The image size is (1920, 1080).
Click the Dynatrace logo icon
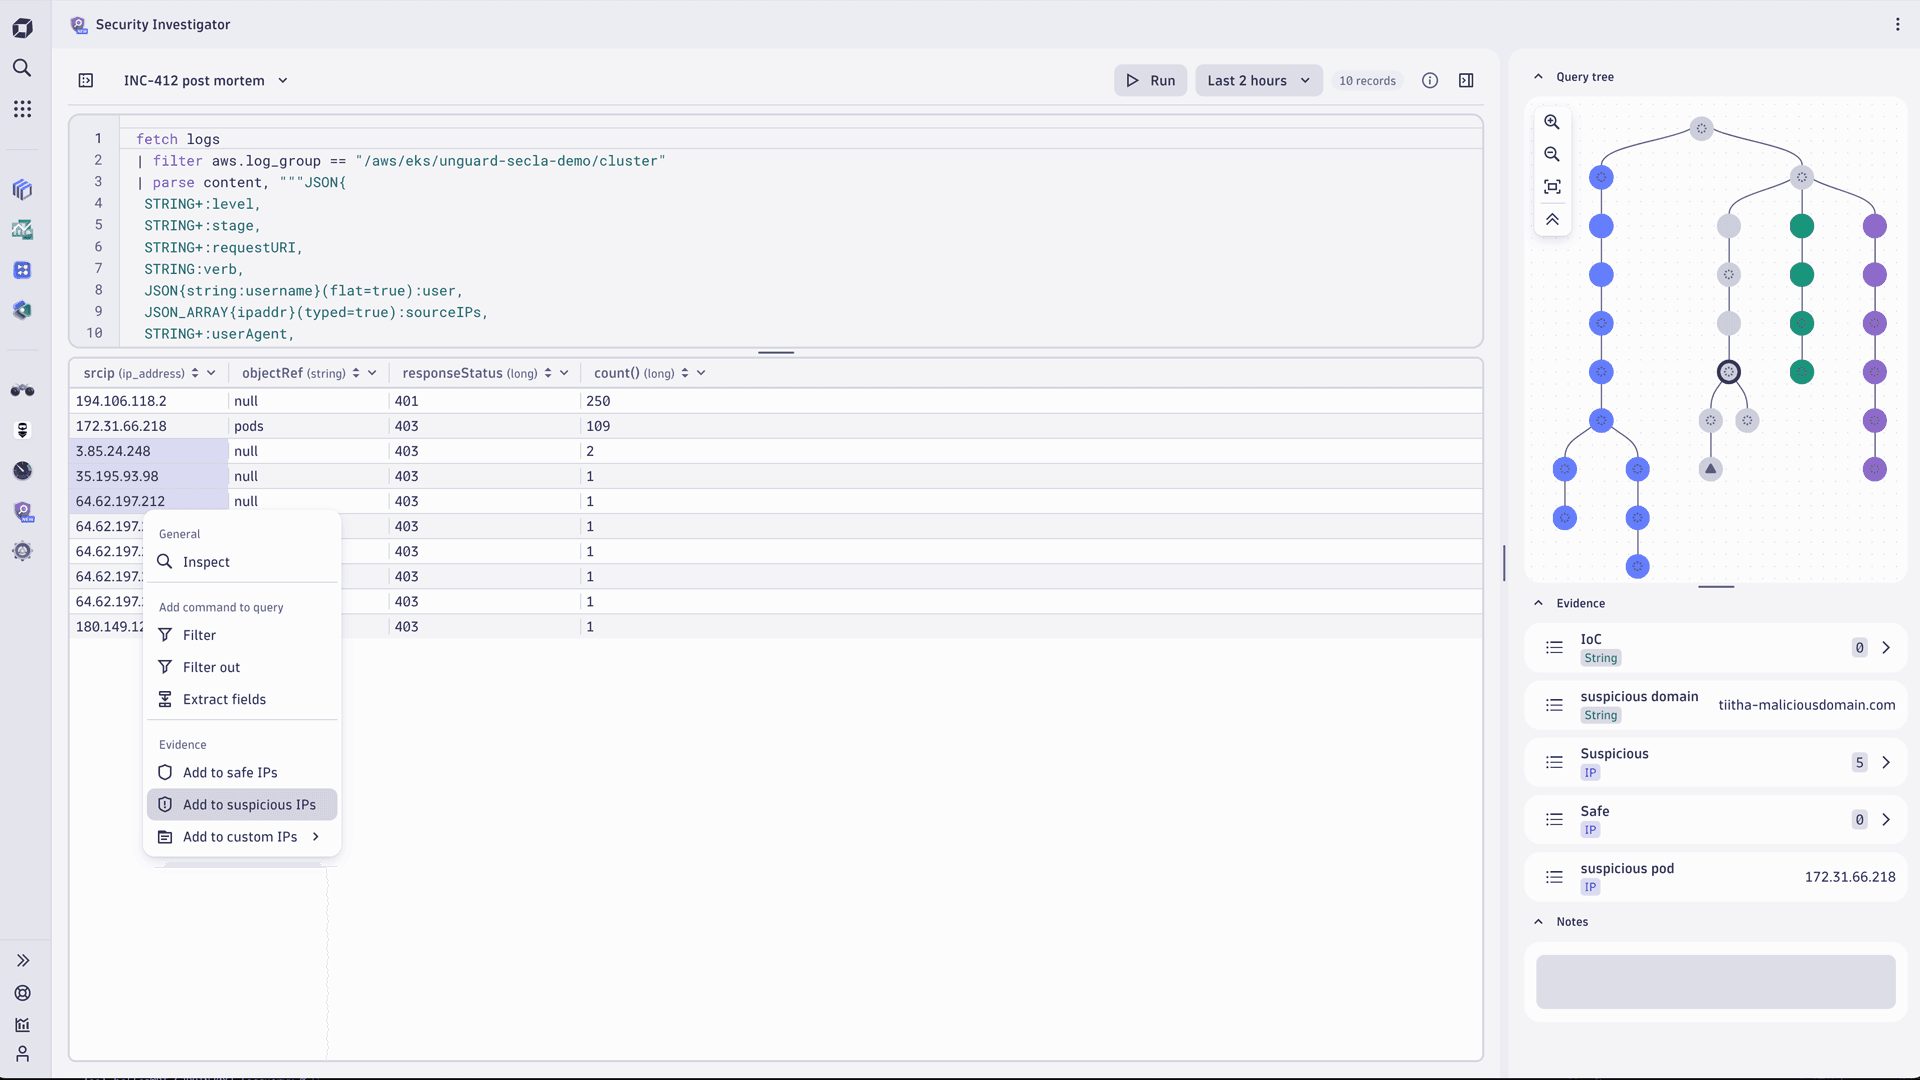(x=22, y=28)
